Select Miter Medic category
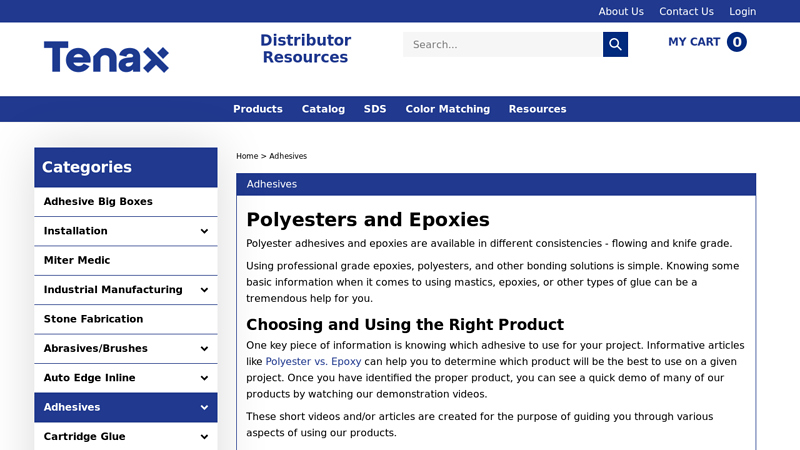800x450 pixels. pyautogui.click(x=126, y=260)
